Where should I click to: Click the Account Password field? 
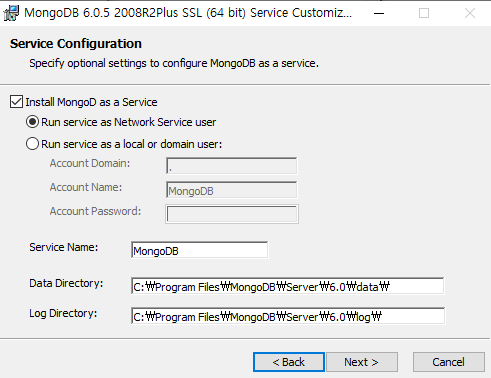point(232,214)
